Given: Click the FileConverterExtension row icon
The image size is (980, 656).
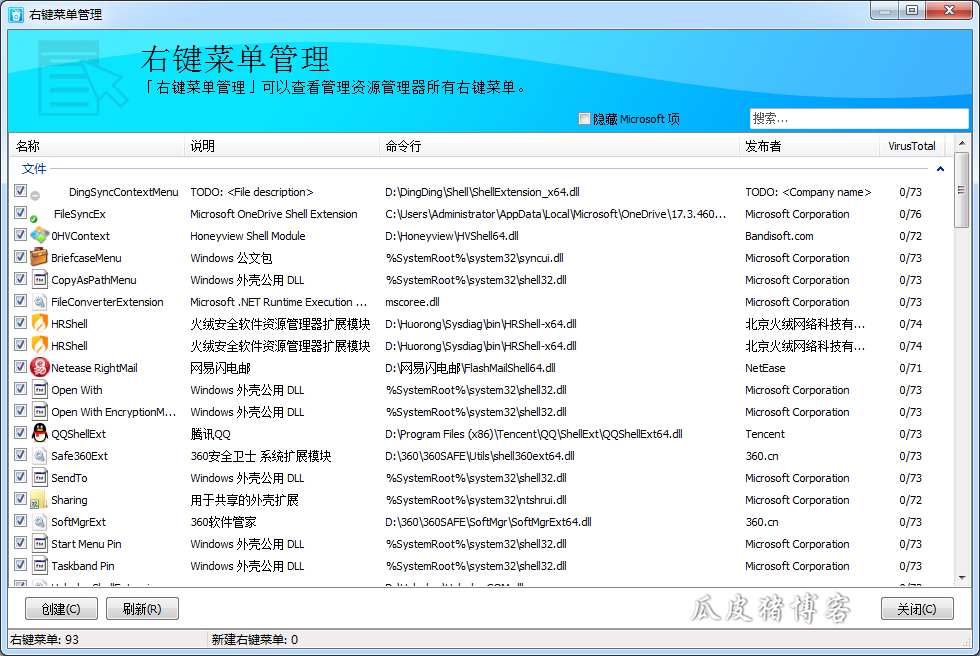Looking at the screenshot, I should coord(40,302).
